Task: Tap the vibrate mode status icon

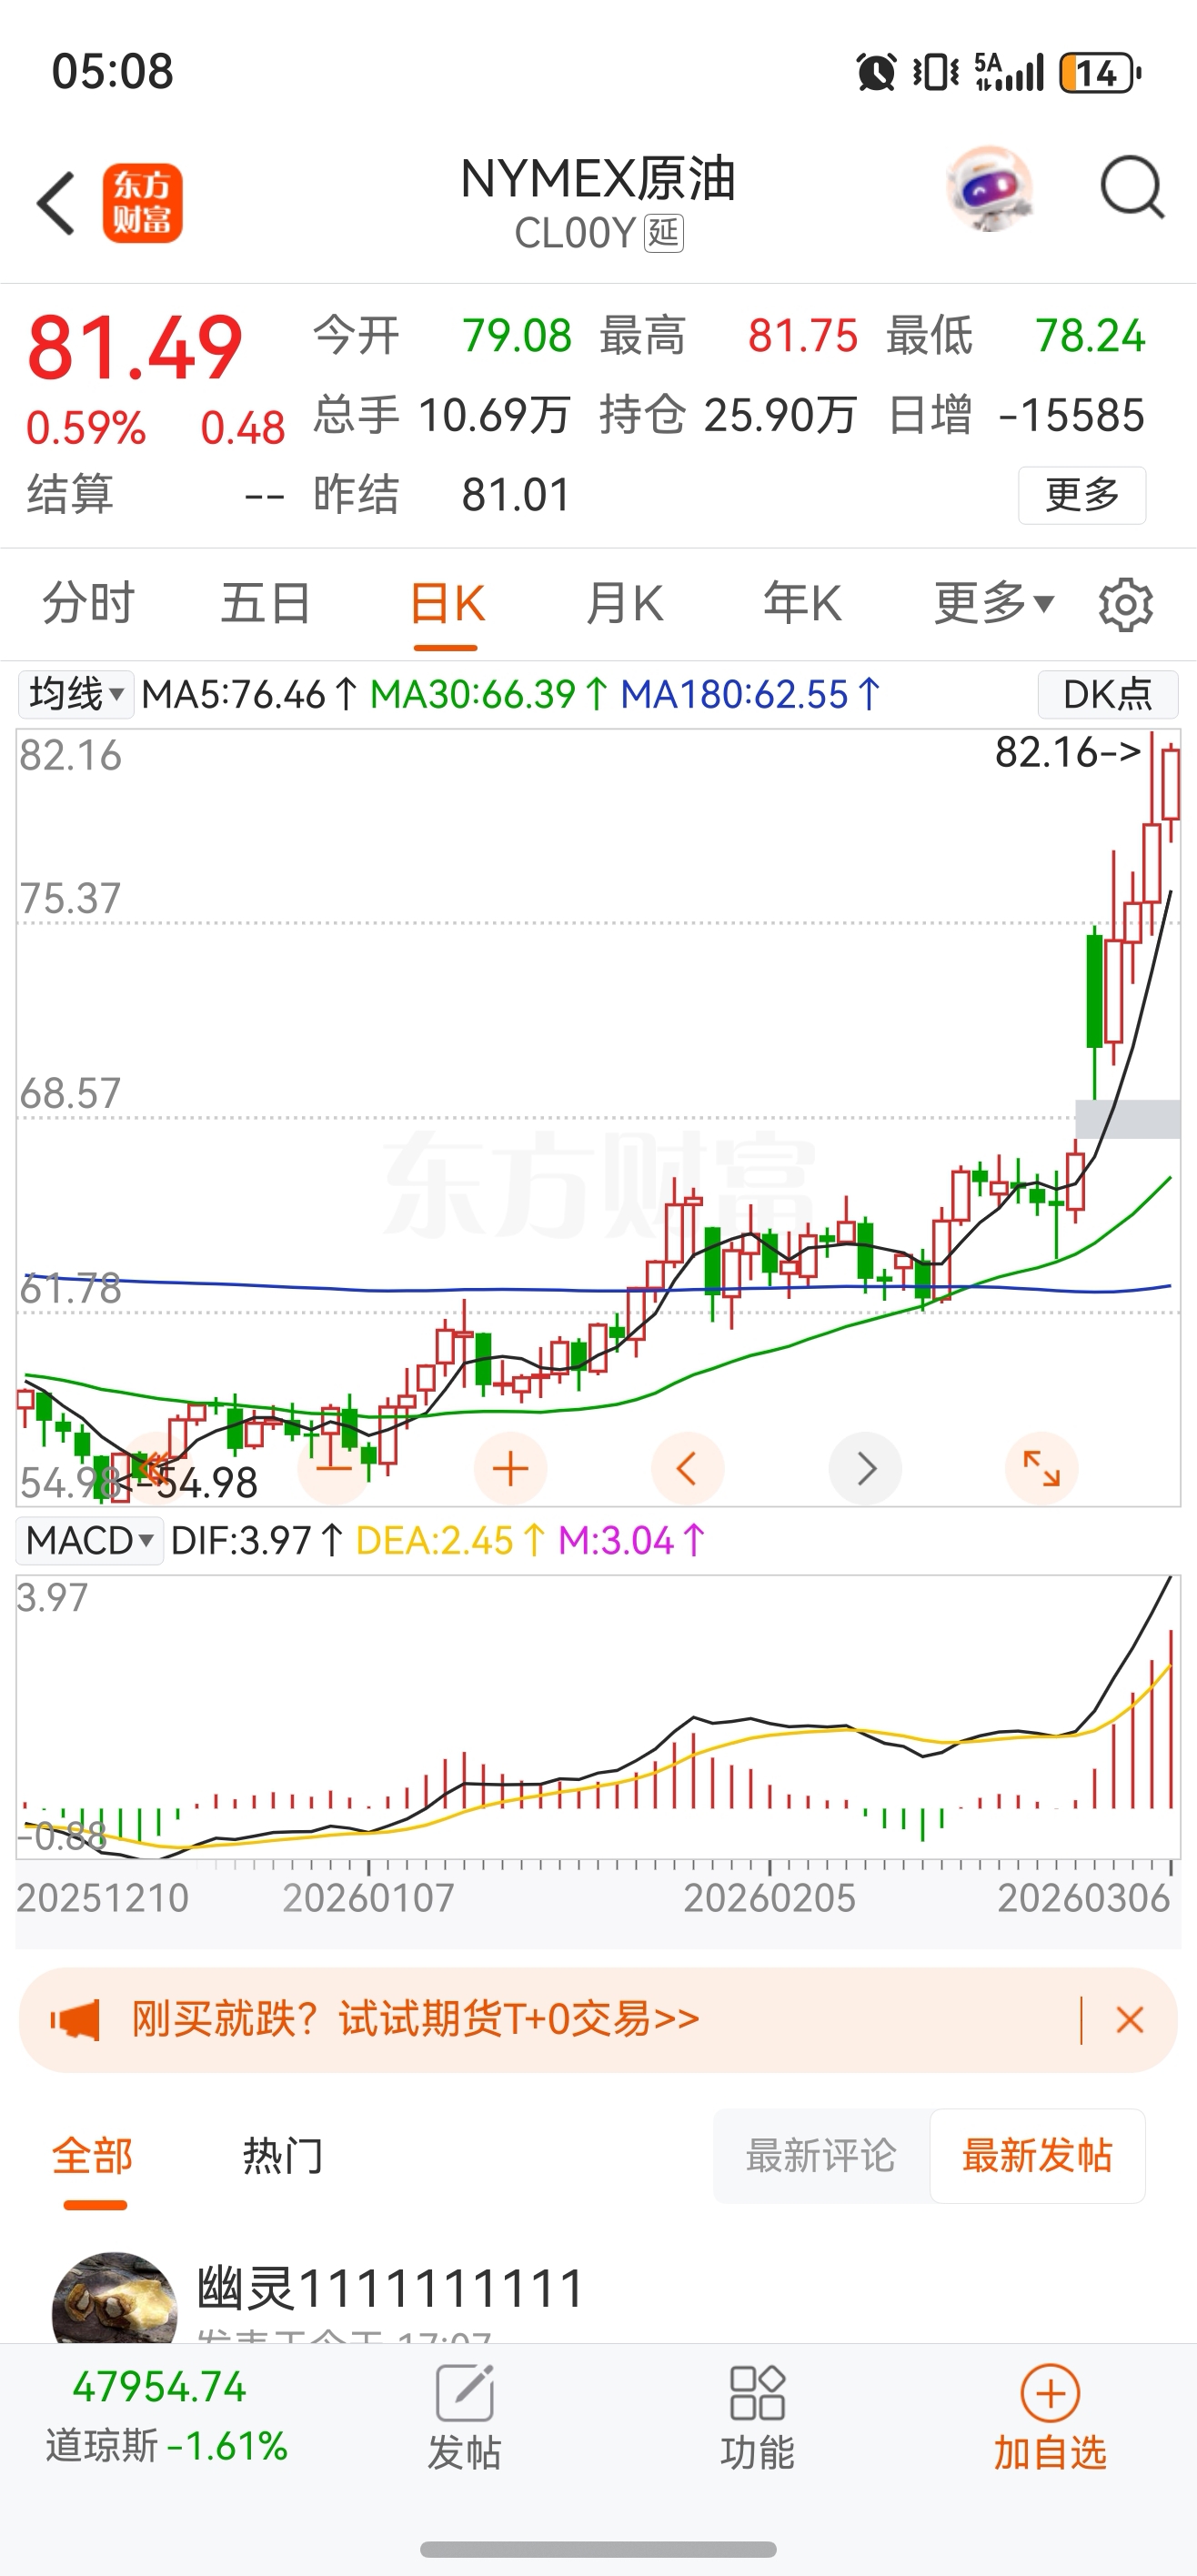Action: [936, 72]
